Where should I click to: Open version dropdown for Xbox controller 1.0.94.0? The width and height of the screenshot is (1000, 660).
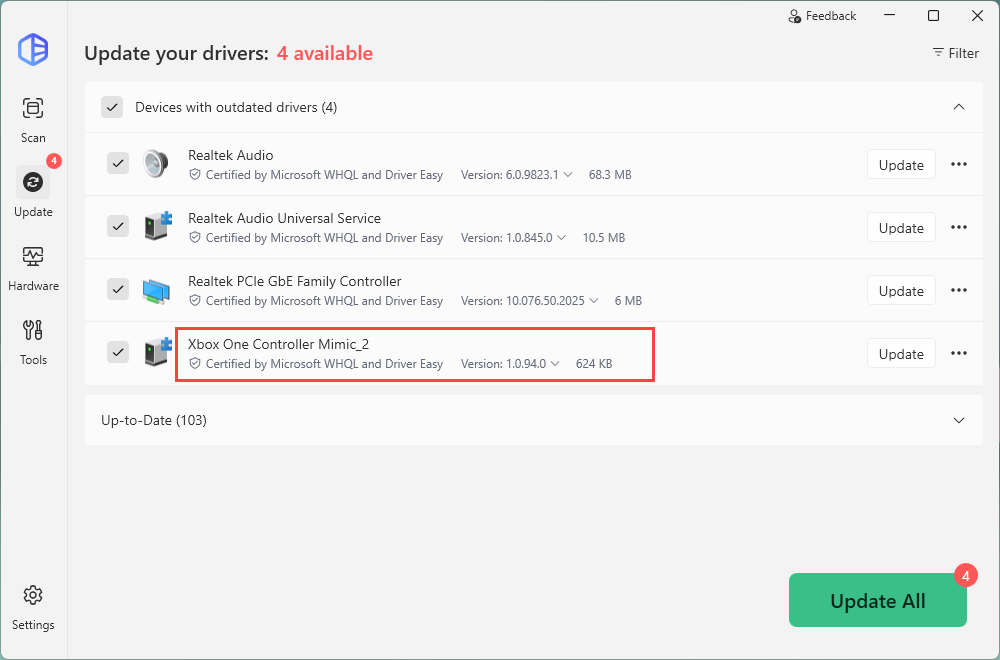(555, 364)
